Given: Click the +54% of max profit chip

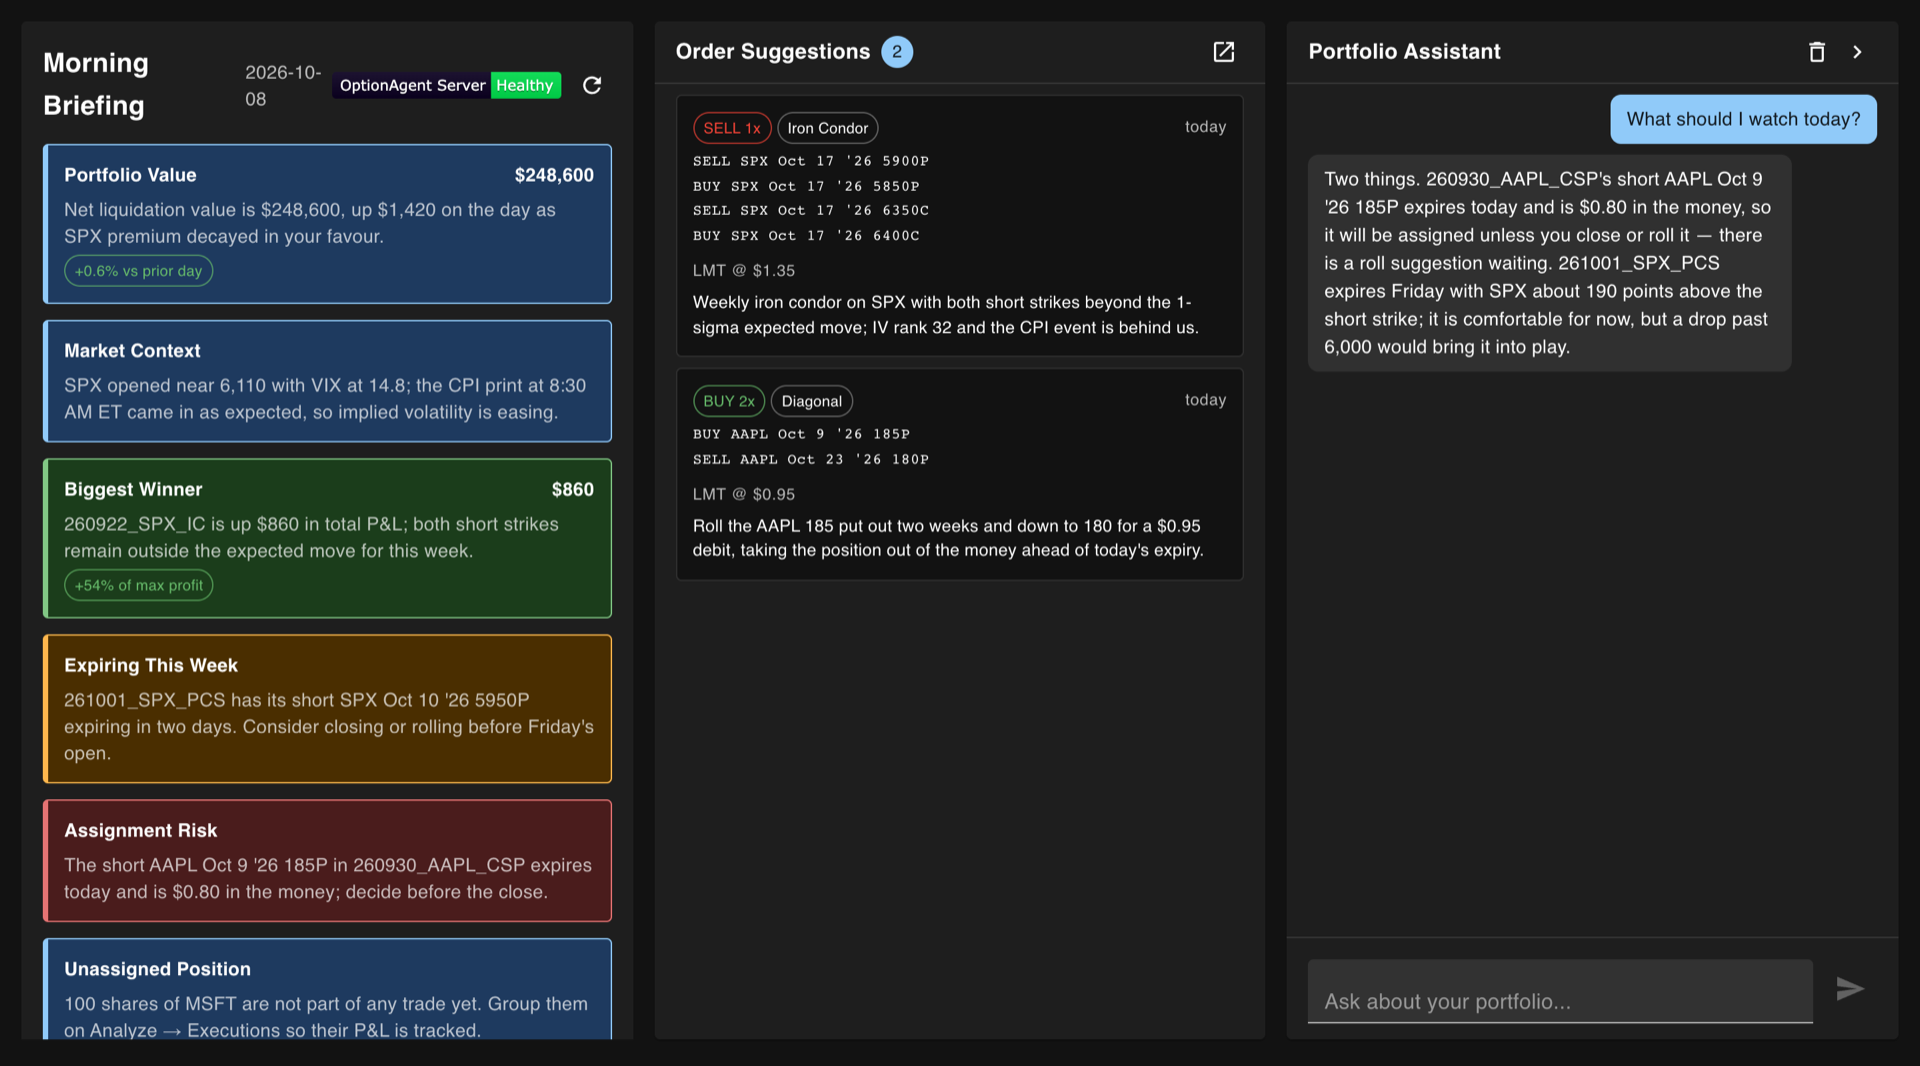Looking at the screenshot, I should tap(138, 585).
